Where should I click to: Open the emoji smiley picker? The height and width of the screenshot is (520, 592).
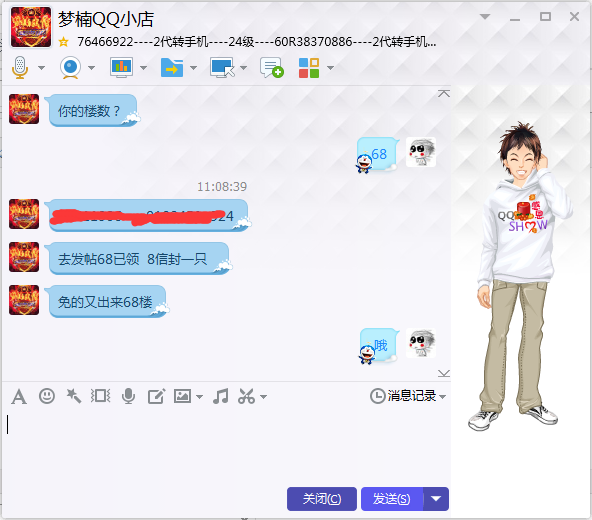(x=47, y=396)
